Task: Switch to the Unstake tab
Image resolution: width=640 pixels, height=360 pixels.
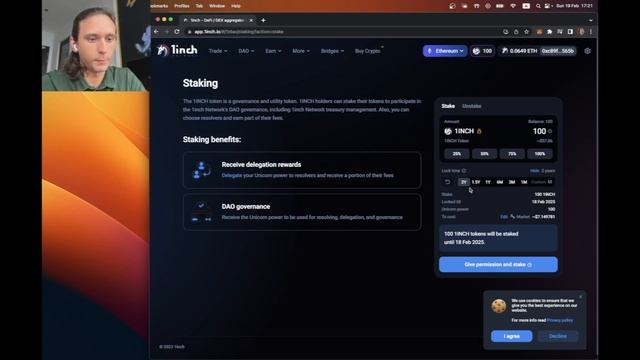Action: (471, 106)
